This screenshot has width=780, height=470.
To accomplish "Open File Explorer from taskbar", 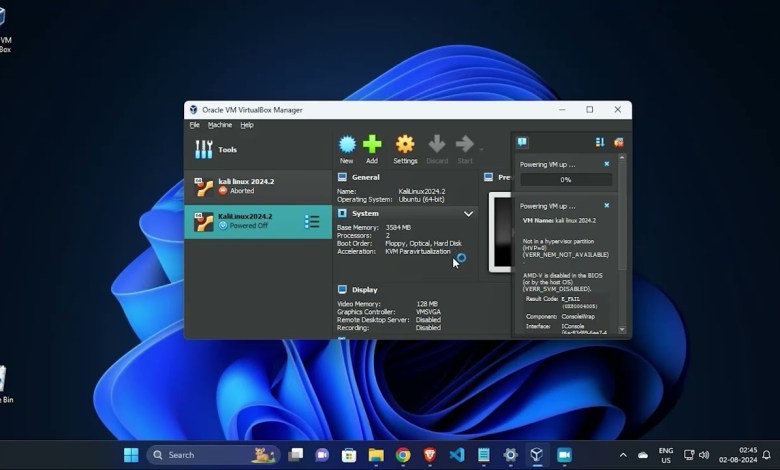I will (376, 455).
